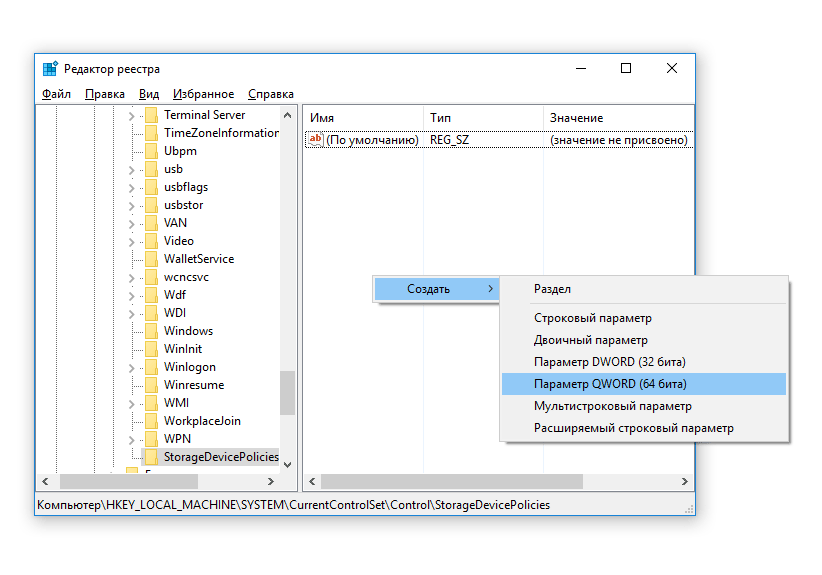Click the StorageDevicePolicies folder icon
The width and height of the screenshot is (822, 575).
(x=151, y=457)
